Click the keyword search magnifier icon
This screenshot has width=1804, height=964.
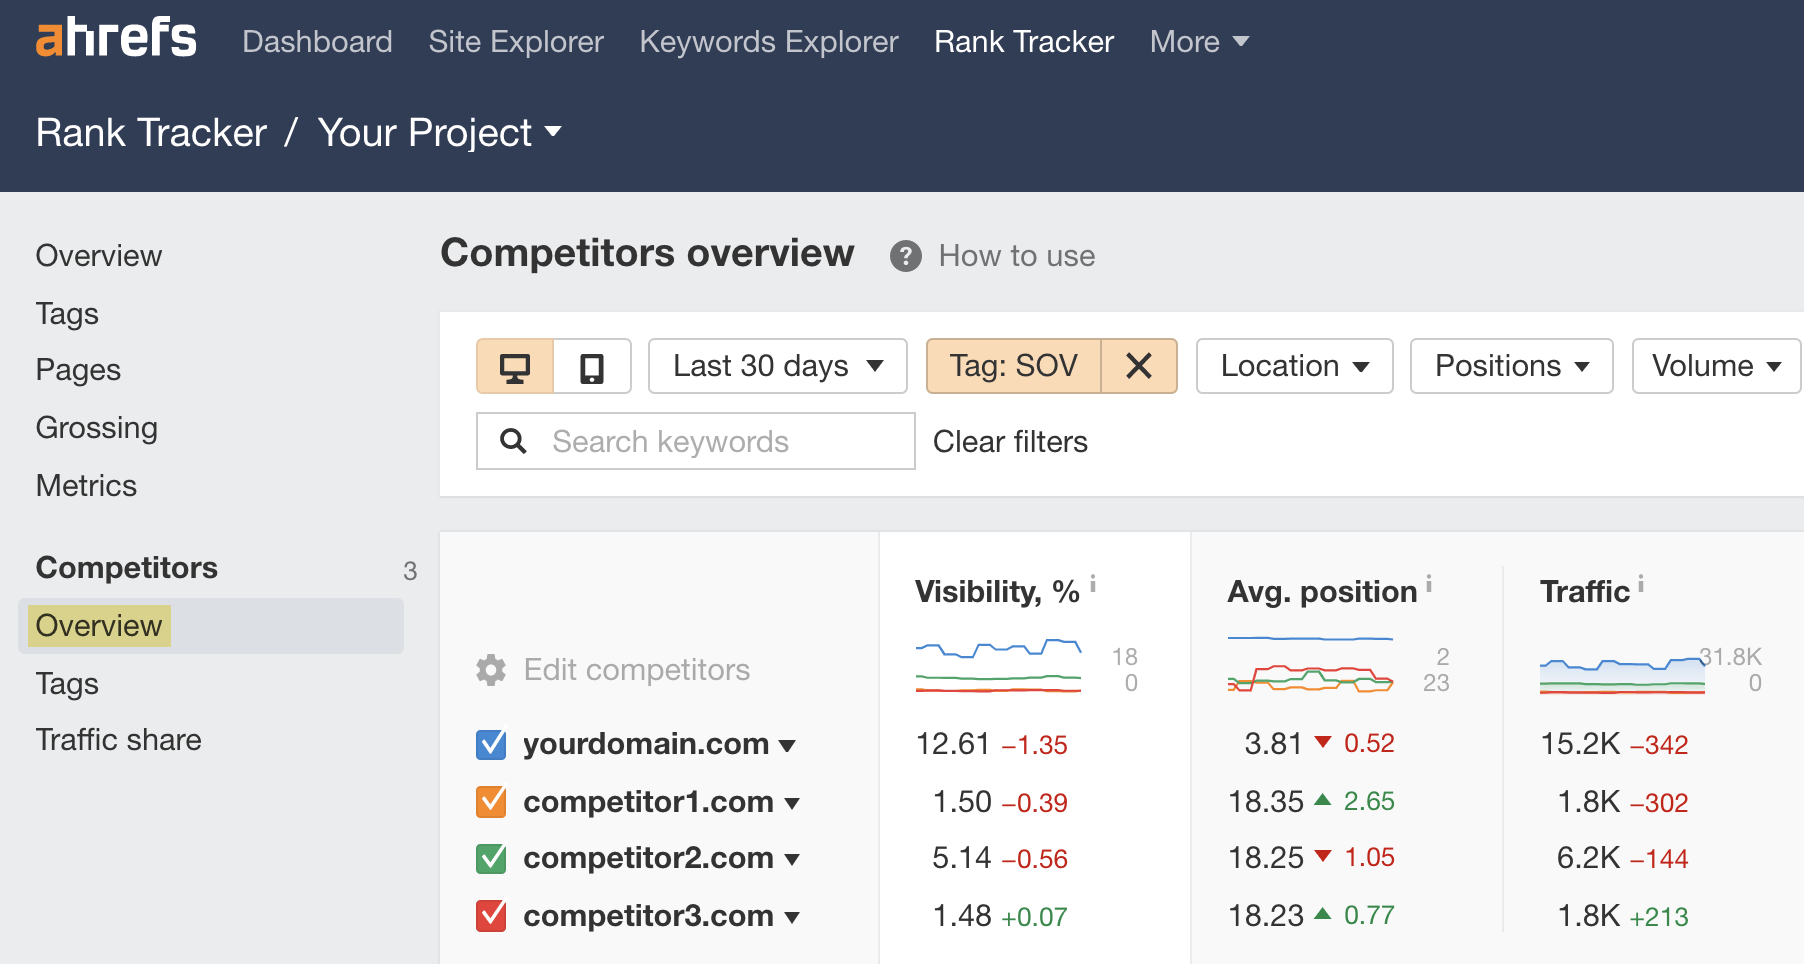point(514,441)
